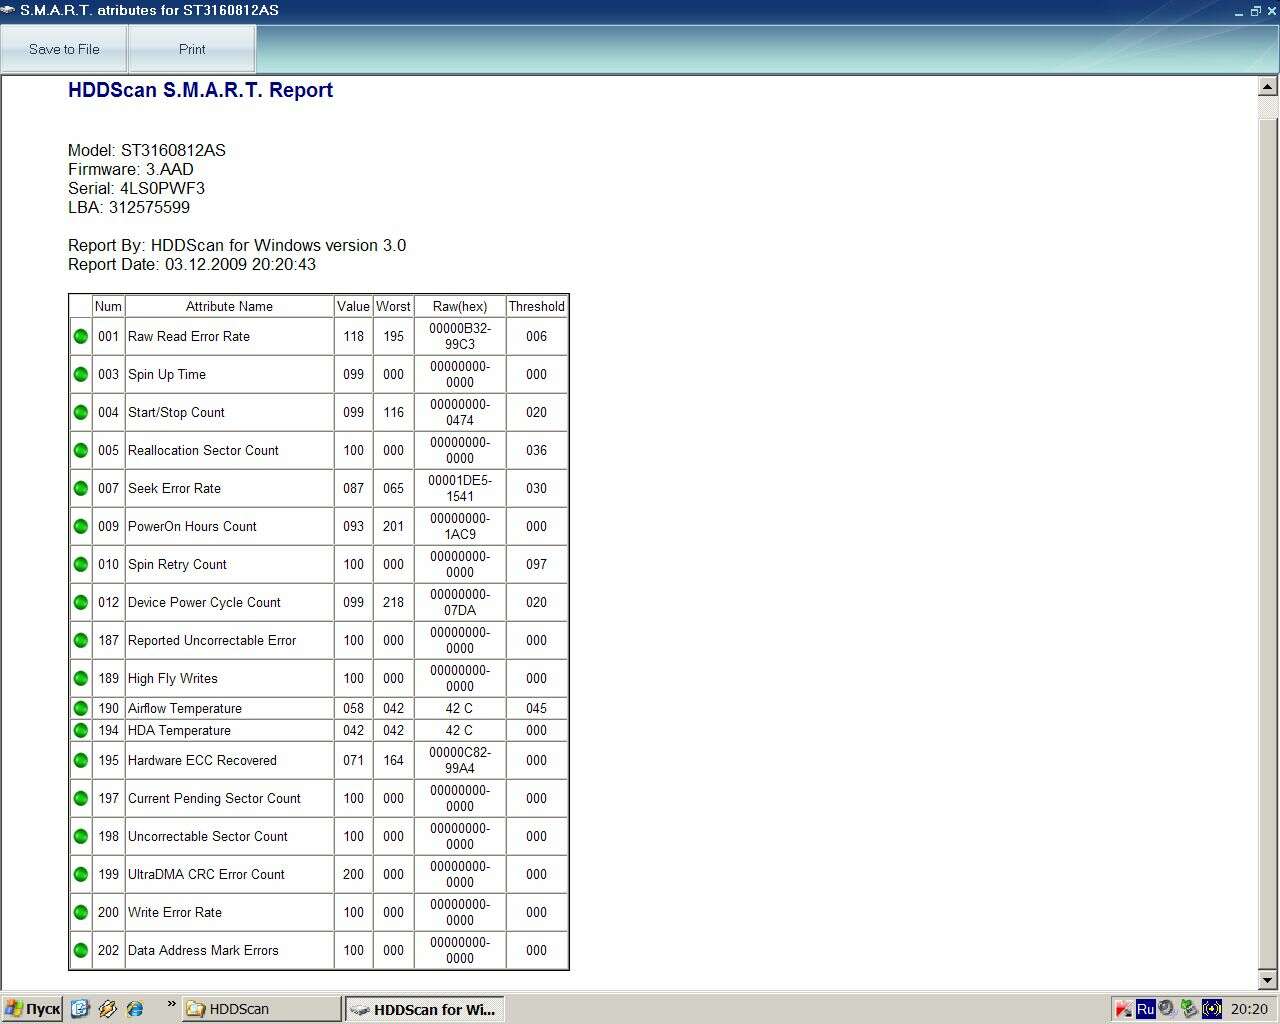Select the Airflow Temperature status dot
Screen dimensions: 1280x1024
tap(81, 708)
